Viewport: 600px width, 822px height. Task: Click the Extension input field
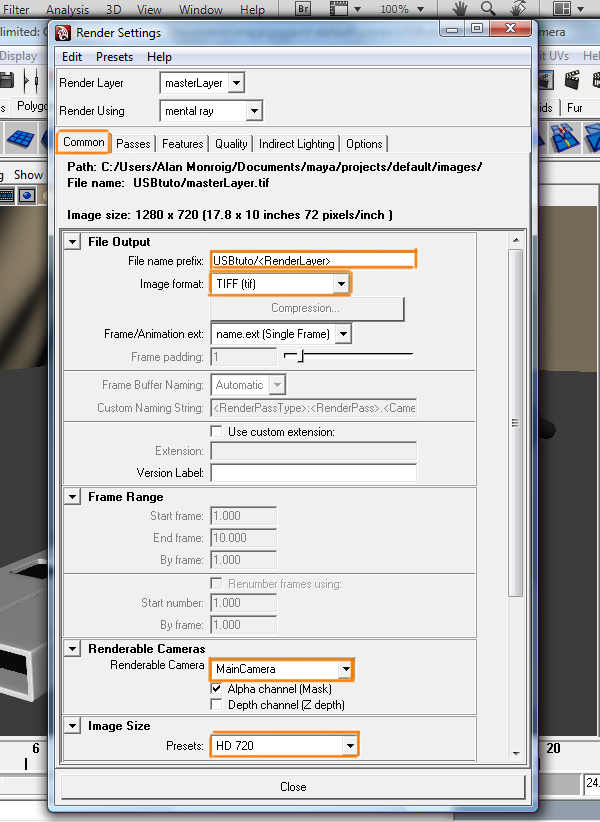[x=313, y=451]
